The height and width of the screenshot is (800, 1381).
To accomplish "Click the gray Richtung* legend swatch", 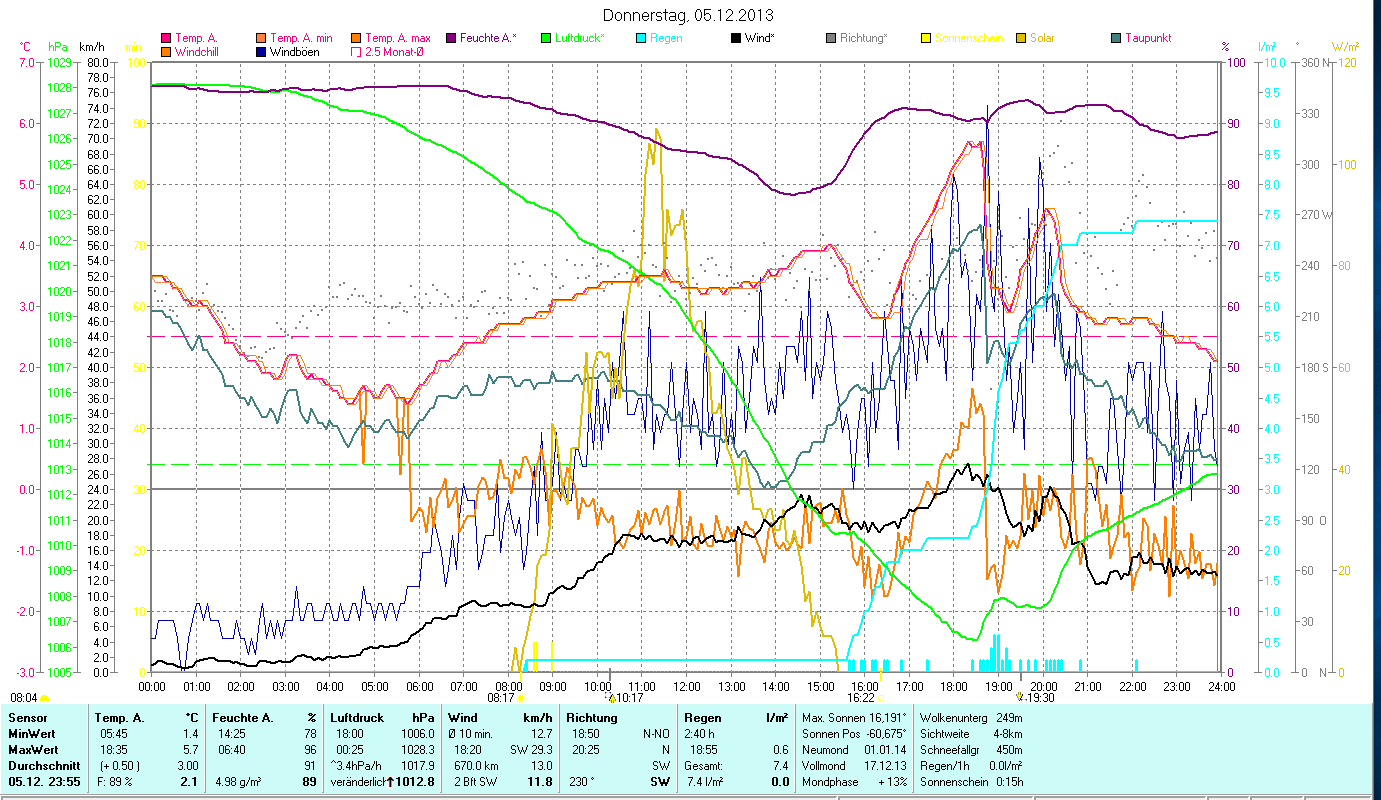I will (x=831, y=38).
